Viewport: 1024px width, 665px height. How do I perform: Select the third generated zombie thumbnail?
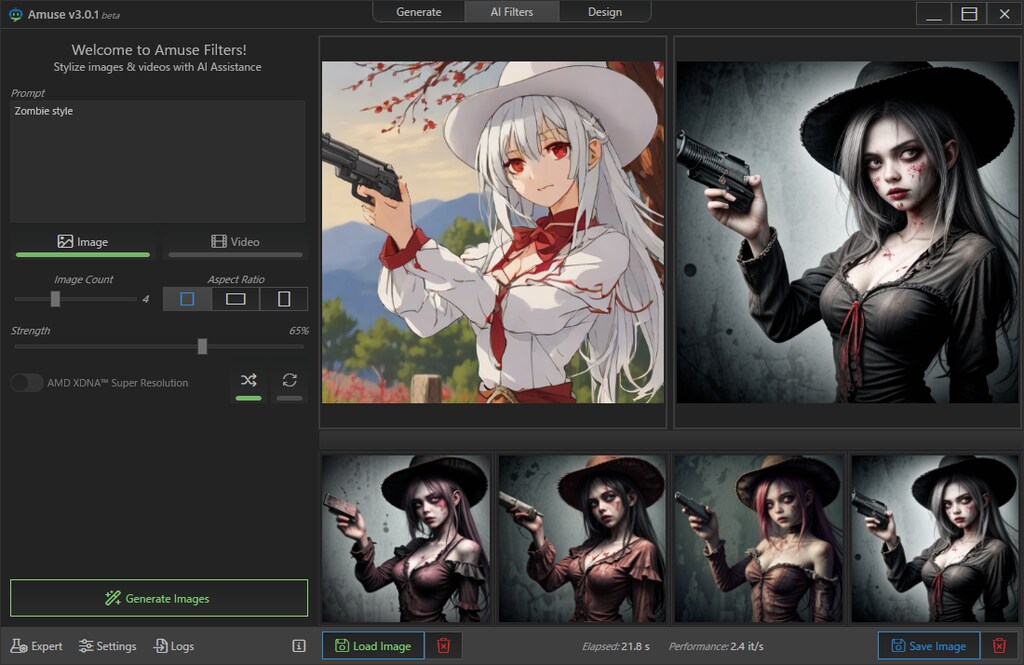[x=757, y=537]
